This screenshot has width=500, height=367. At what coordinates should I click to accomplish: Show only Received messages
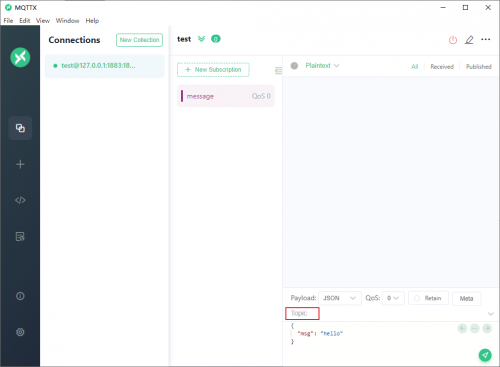click(x=442, y=67)
